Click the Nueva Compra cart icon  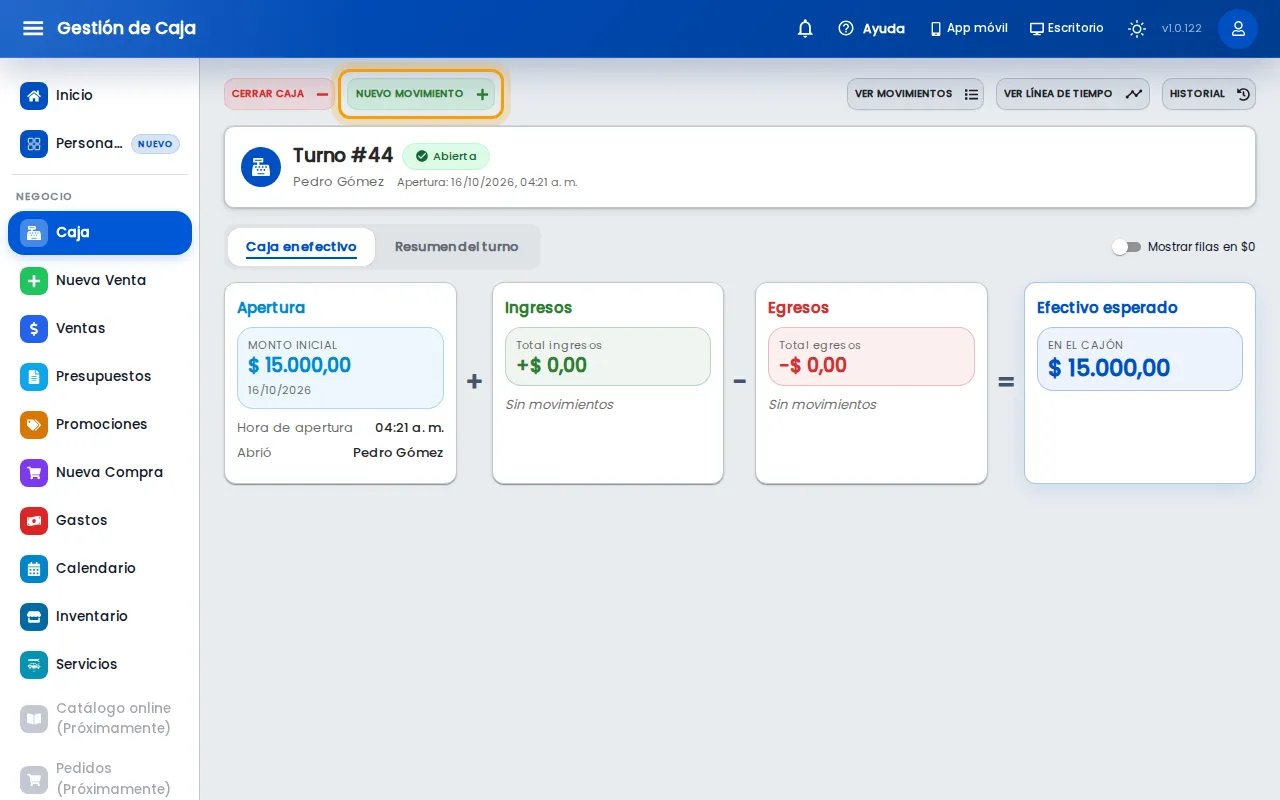(34, 473)
